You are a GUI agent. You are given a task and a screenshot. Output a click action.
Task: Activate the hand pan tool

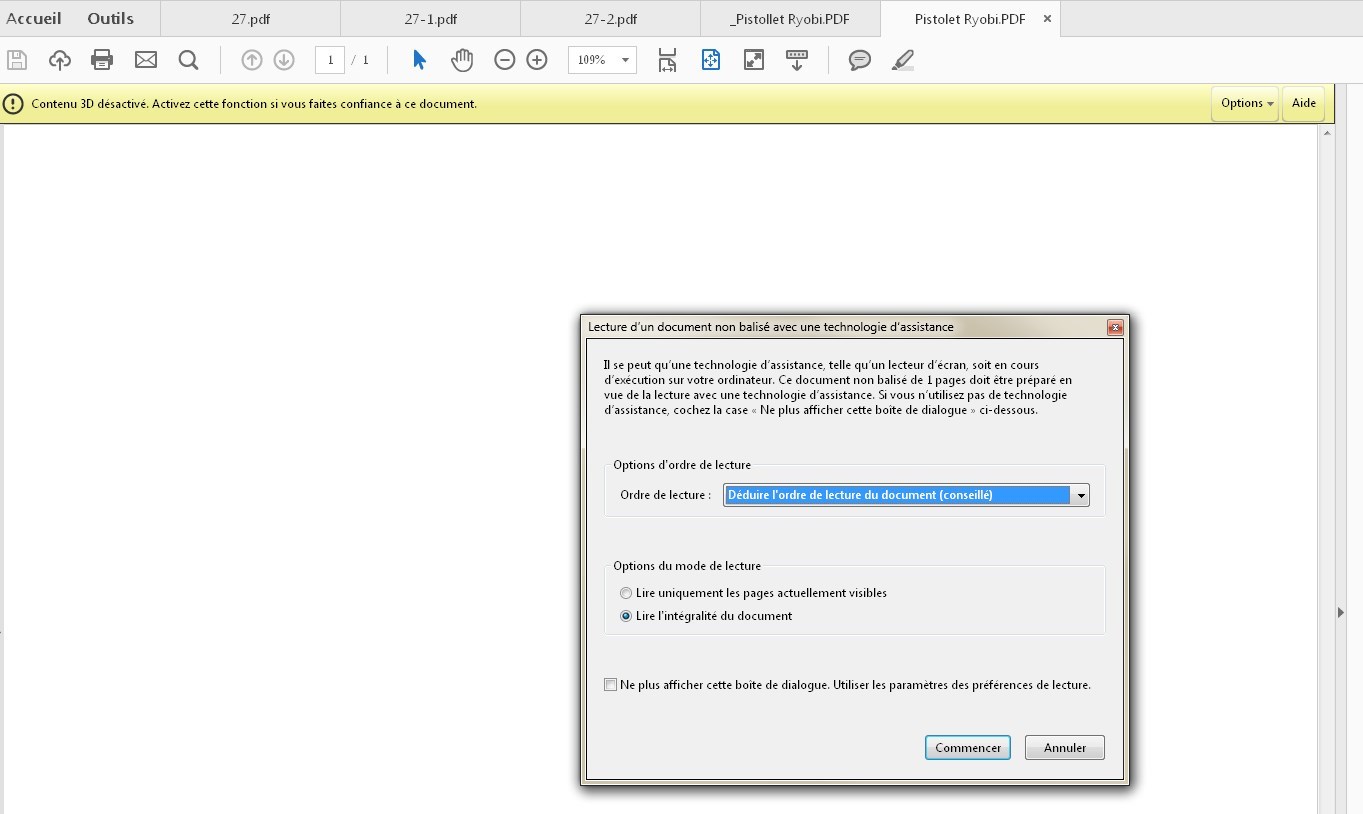click(x=461, y=60)
